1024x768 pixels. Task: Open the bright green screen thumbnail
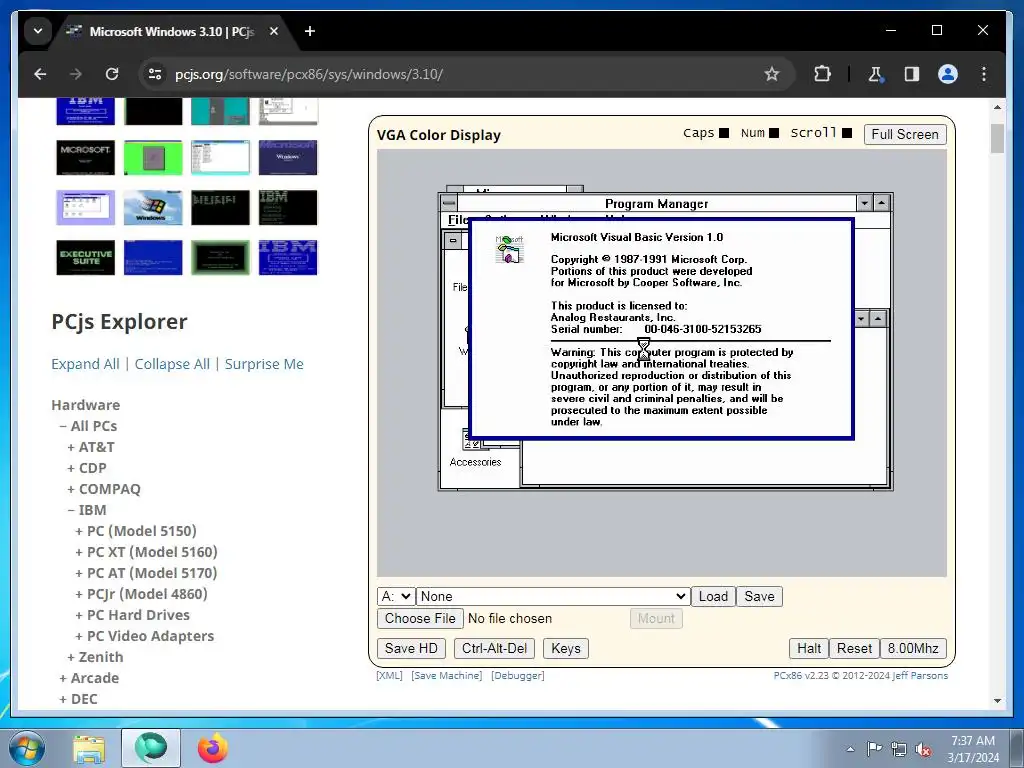pos(153,157)
